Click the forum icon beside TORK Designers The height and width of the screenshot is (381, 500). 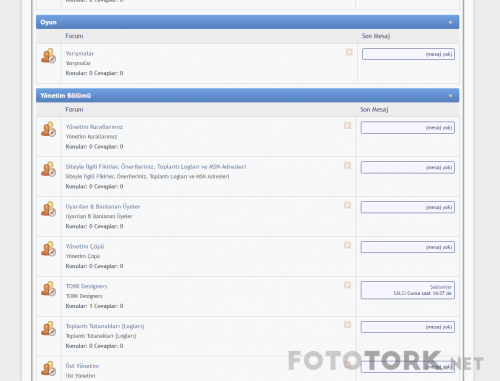point(48,289)
